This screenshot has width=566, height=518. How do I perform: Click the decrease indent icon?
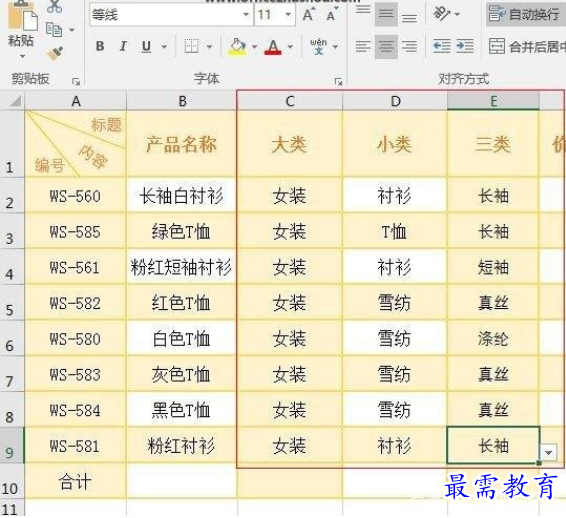[x=441, y=46]
